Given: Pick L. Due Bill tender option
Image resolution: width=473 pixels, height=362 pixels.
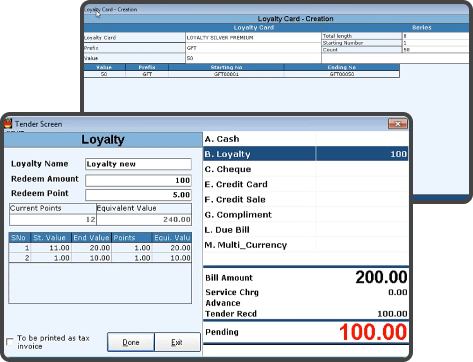Looking at the screenshot, I should [x=306, y=230].
